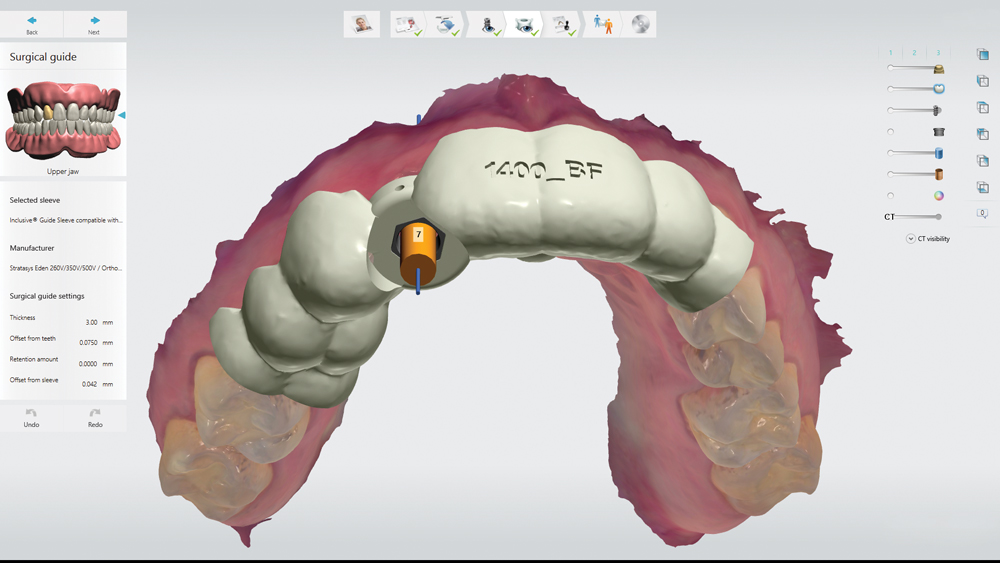The height and width of the screenshot is (563, 1000).
Task: Select visibility preset tab 3
Action: [x=938, y=53]
